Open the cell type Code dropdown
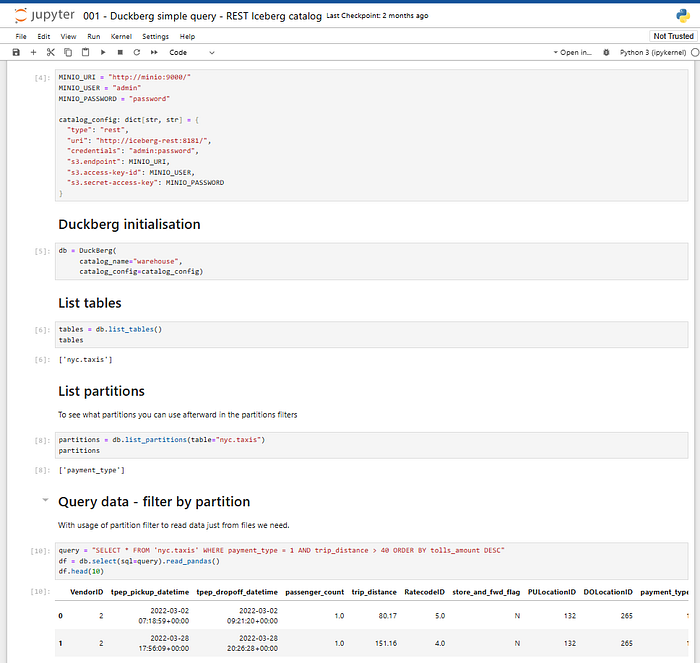700x663 pixels. click(x=192, y=52)
